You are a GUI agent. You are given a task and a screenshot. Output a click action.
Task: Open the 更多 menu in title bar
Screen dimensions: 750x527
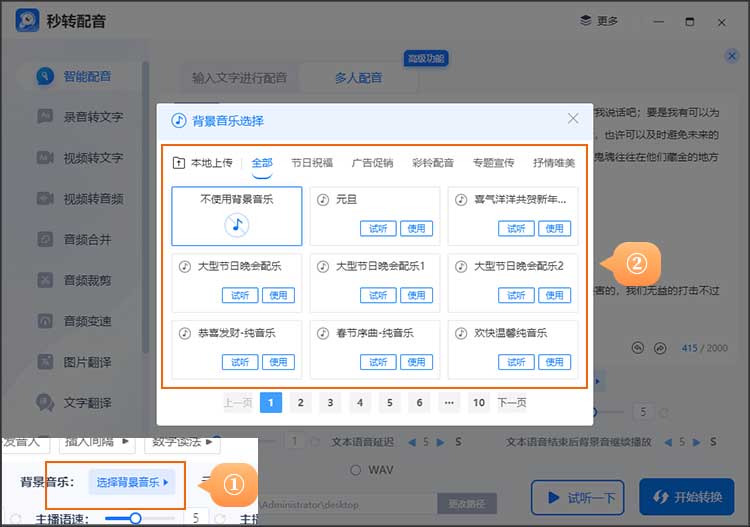(x=599, y=21)
